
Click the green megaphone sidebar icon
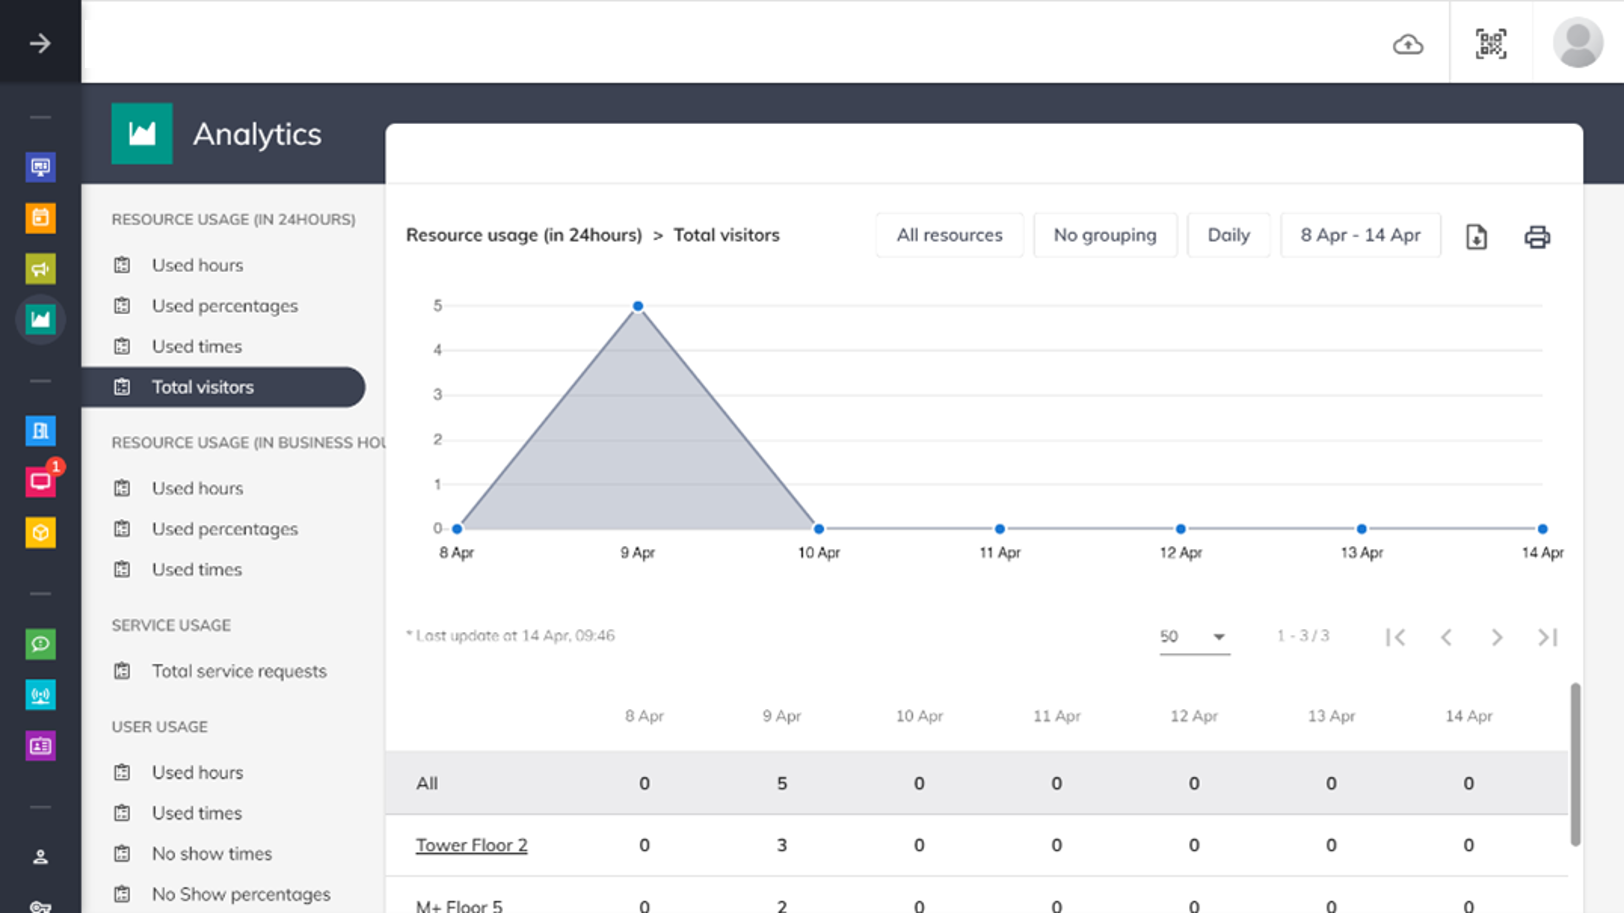click(40, 268)
